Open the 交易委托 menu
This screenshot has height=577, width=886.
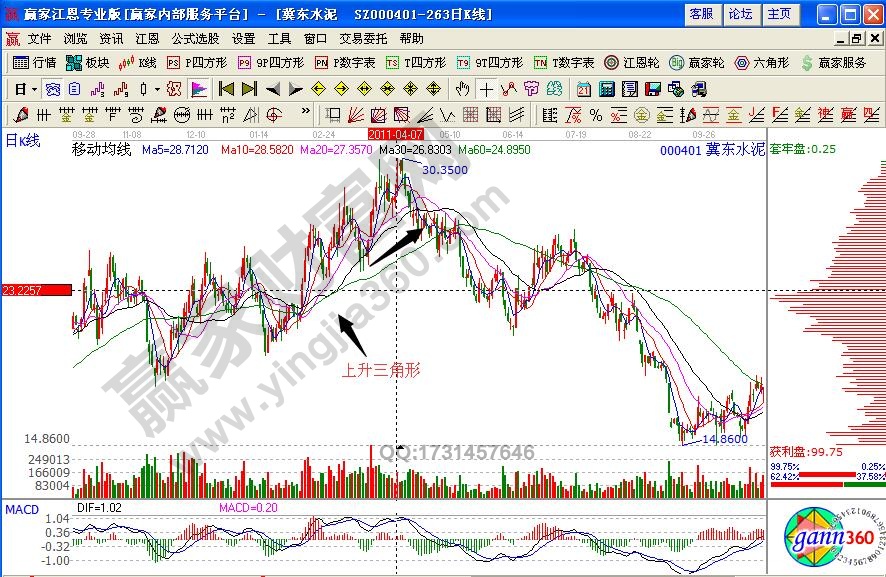(363, 39)
